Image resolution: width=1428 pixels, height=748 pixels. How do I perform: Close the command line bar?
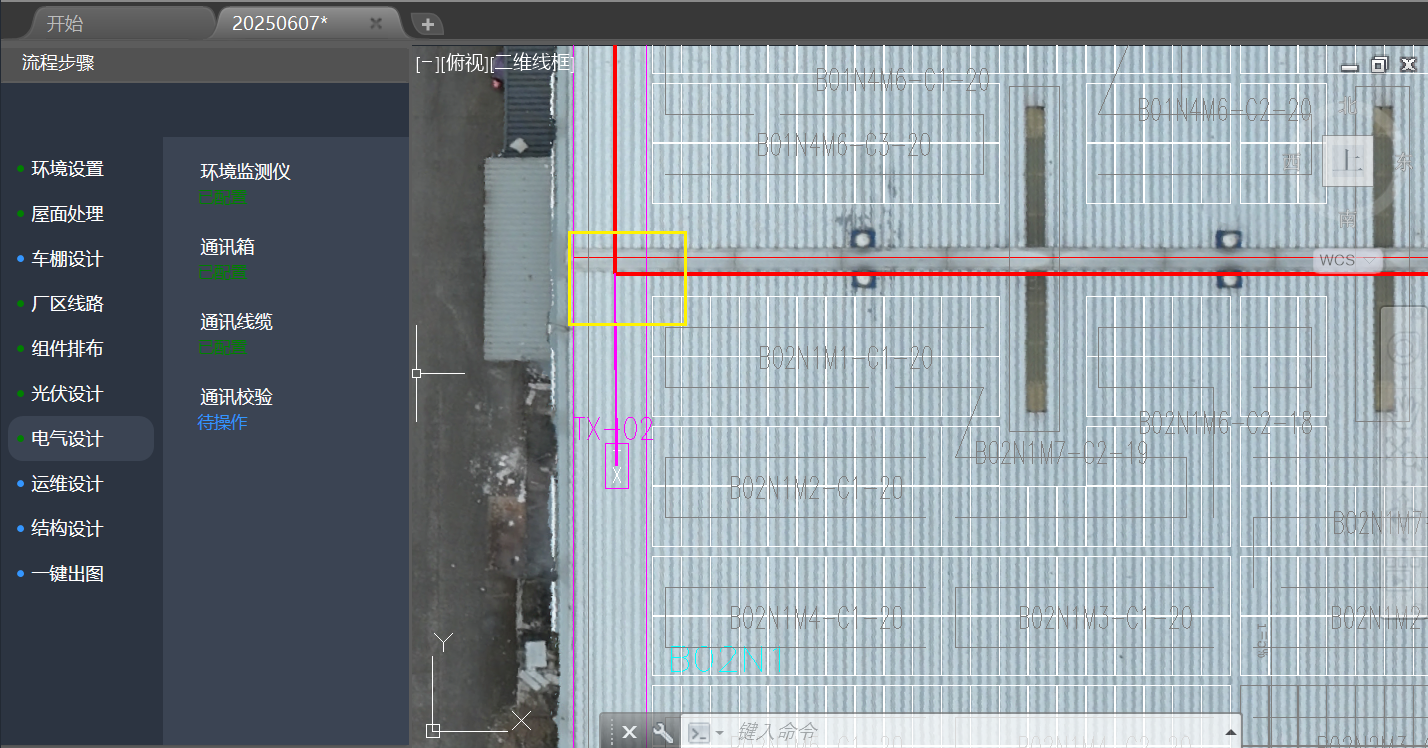(629, 732)
